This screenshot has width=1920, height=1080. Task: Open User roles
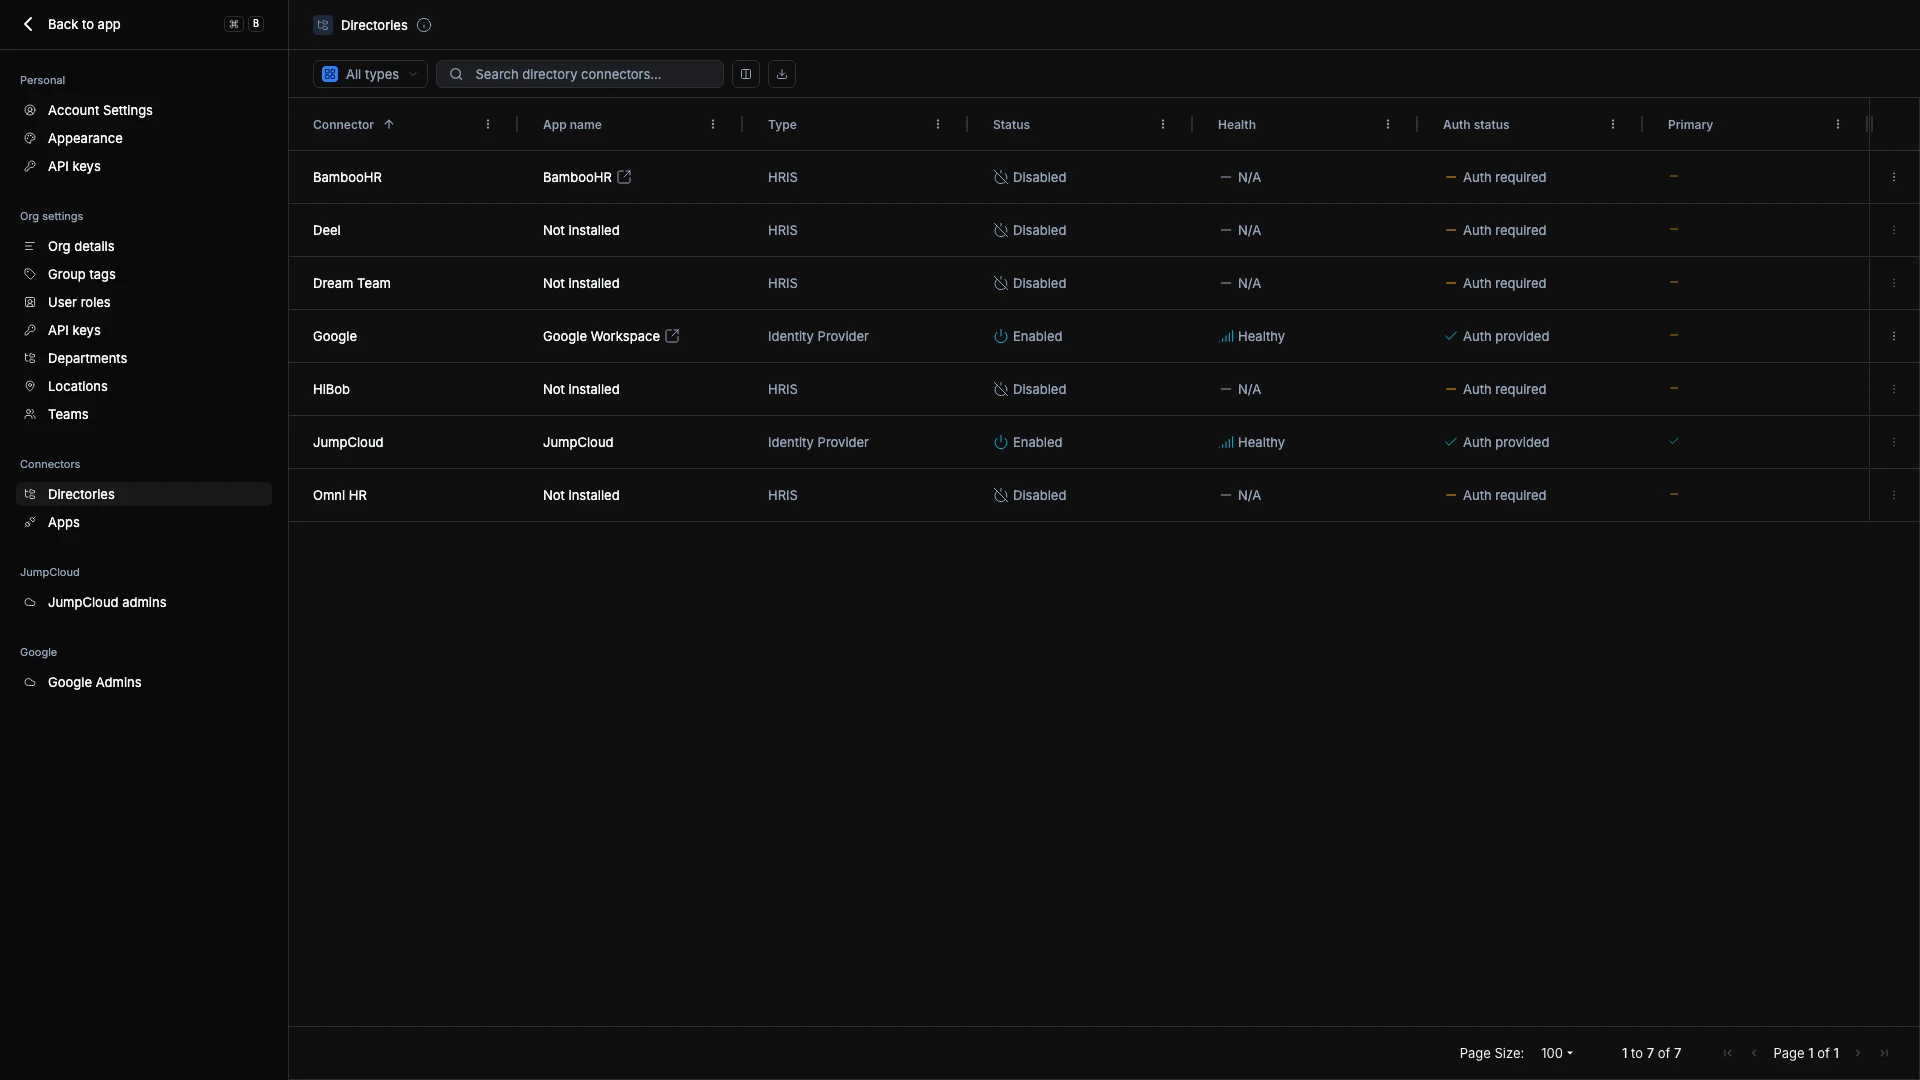point(144,302)
